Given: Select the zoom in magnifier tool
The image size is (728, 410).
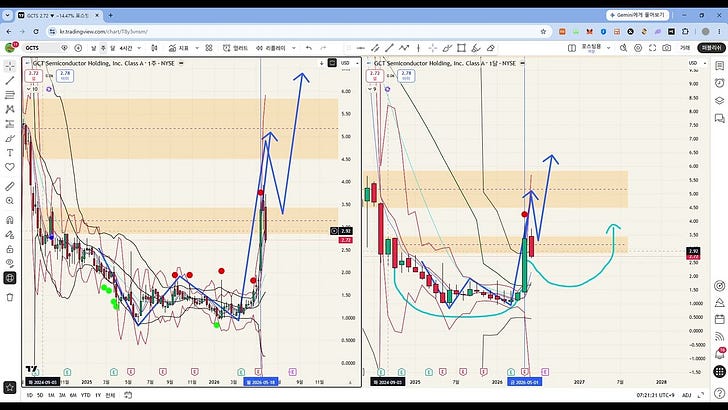Looking at the screenshot, I should pyautogui.click(x=10, y=201).
